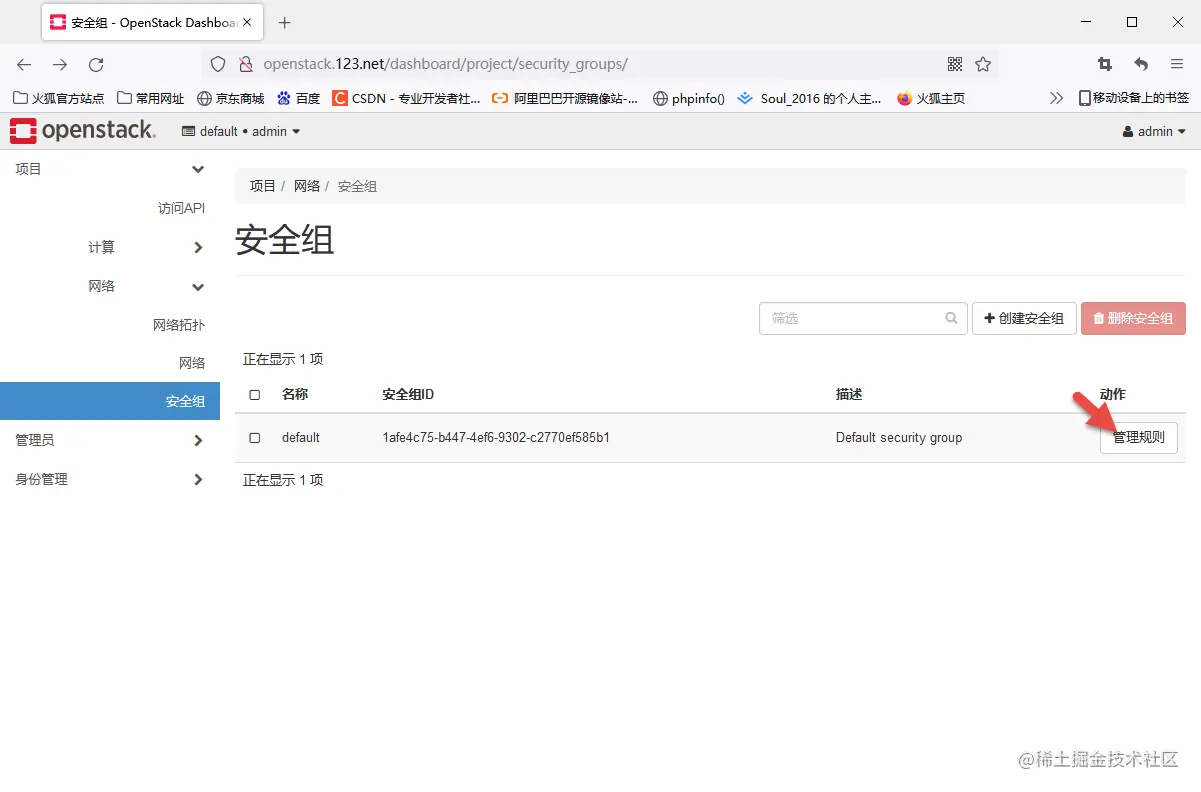Reload the page

pyautogui.click(x=96, y=63)
